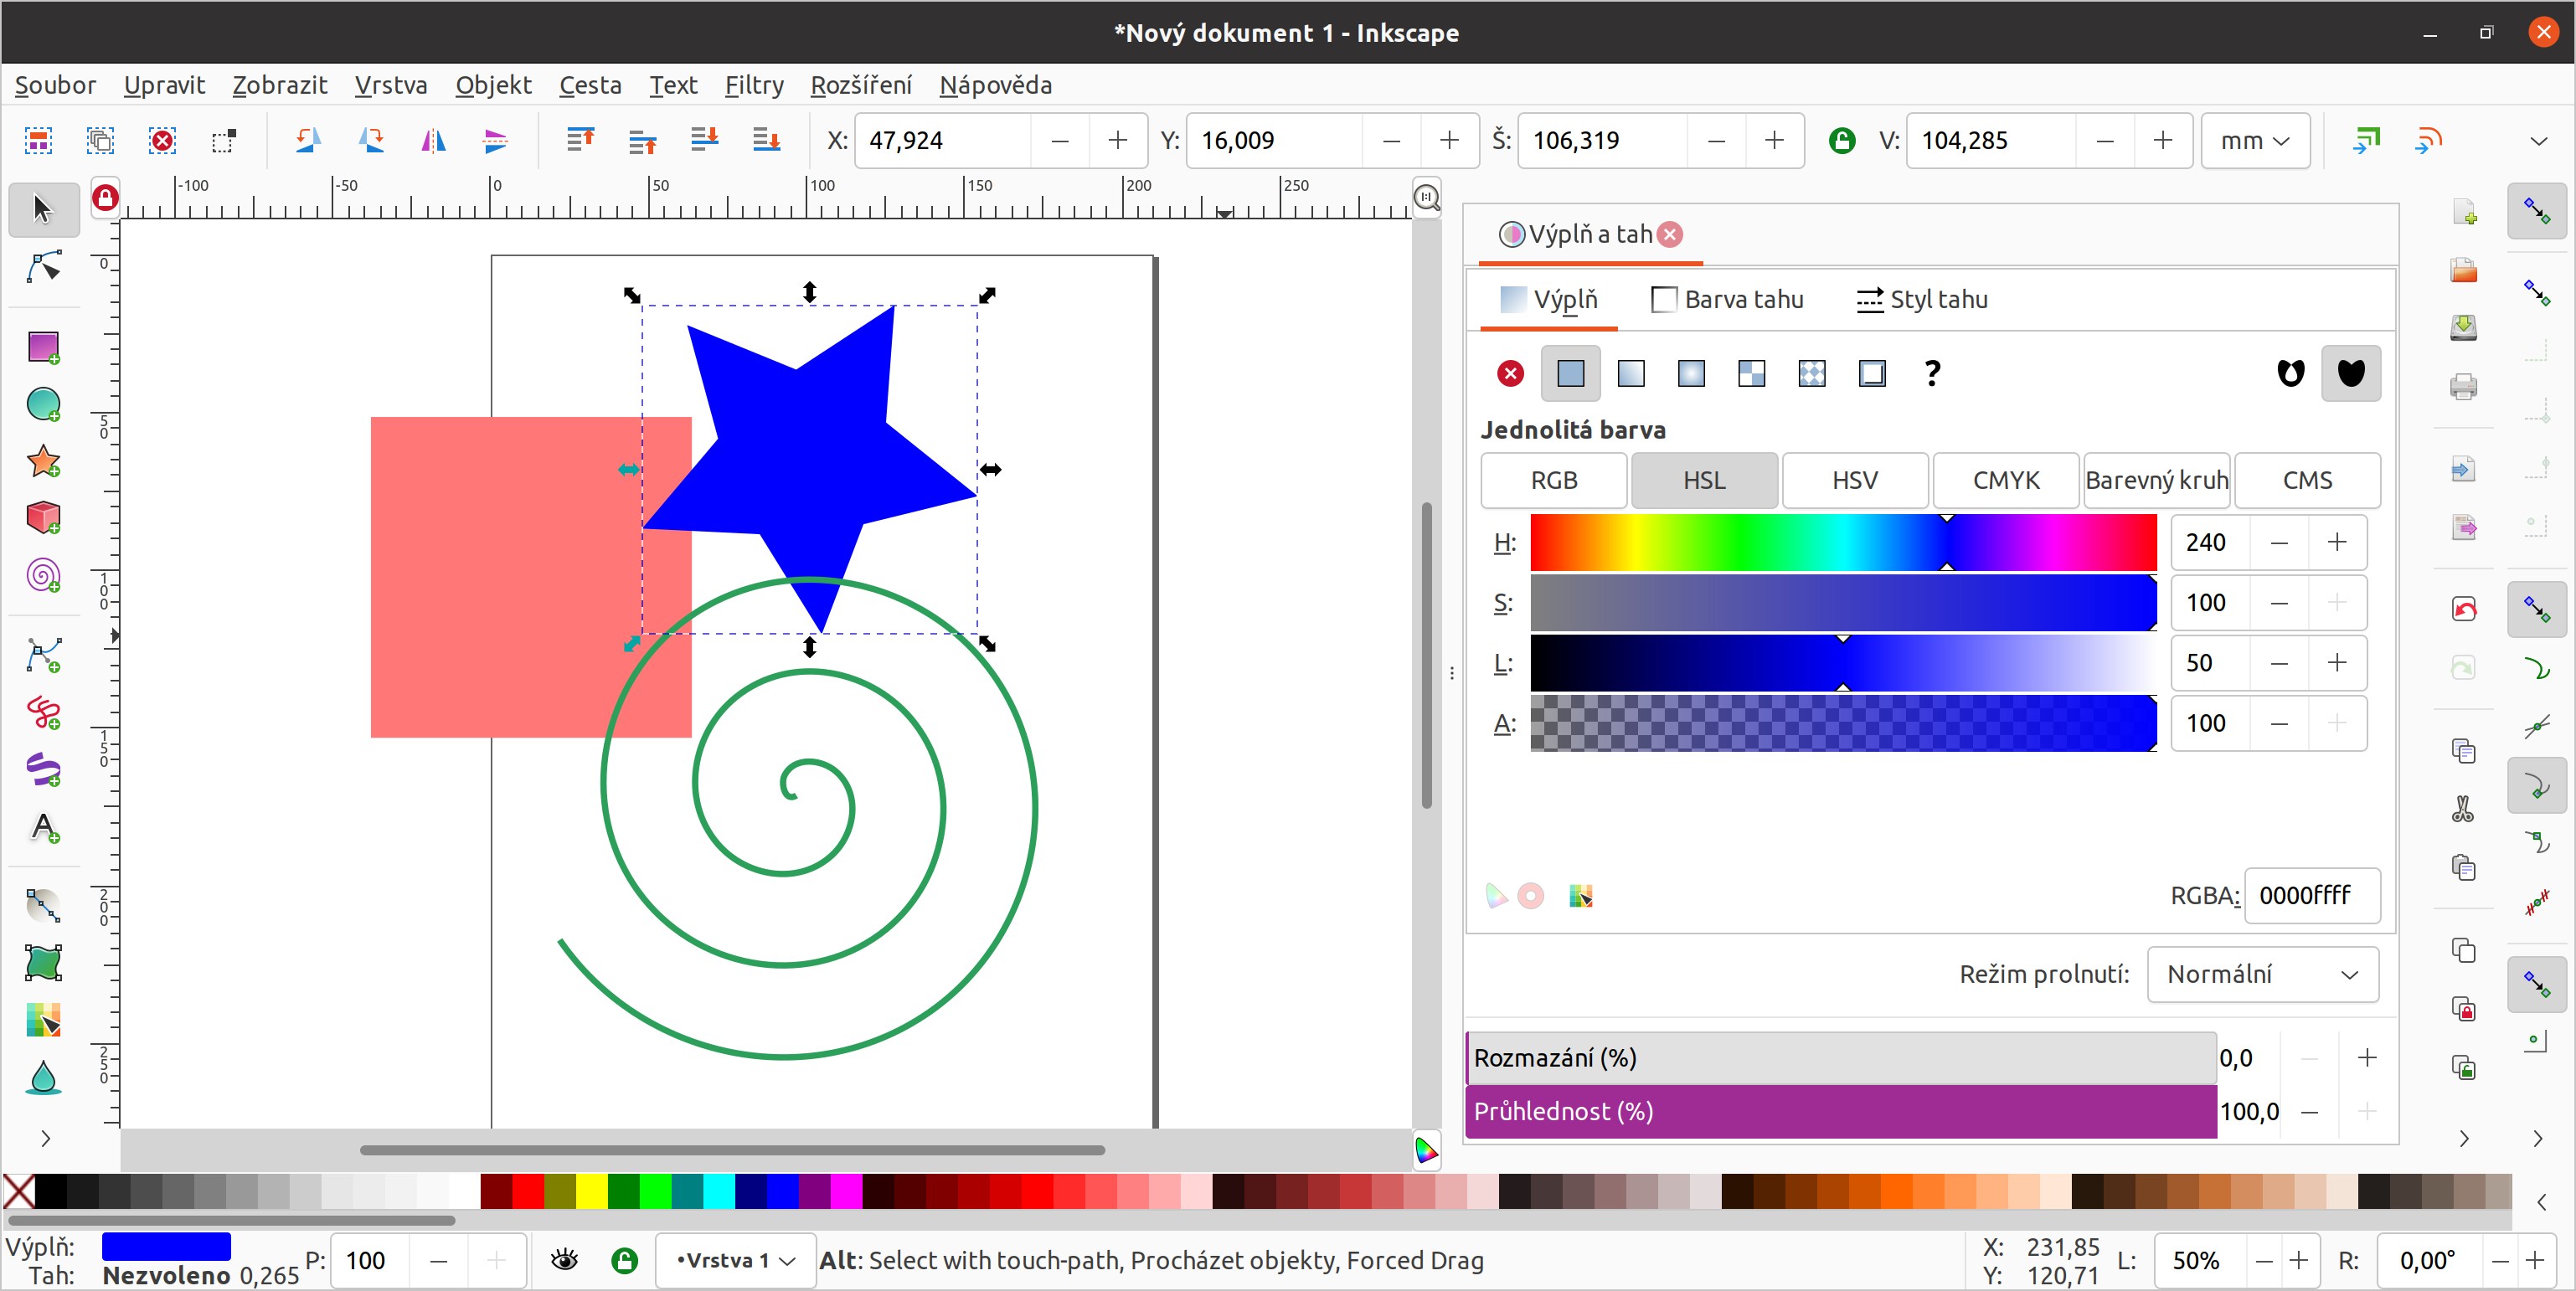Select the Bezier pen tool

tap(43, 656)
